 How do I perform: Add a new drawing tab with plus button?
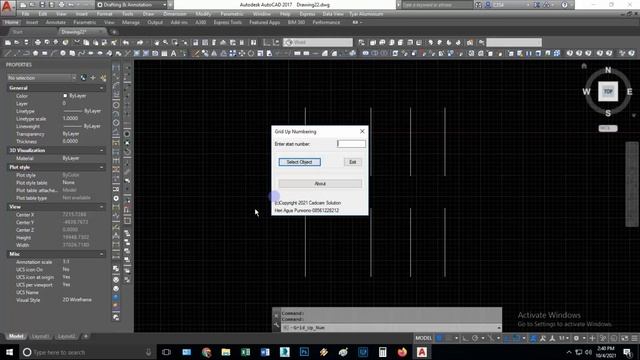click(x=114, y=32)
